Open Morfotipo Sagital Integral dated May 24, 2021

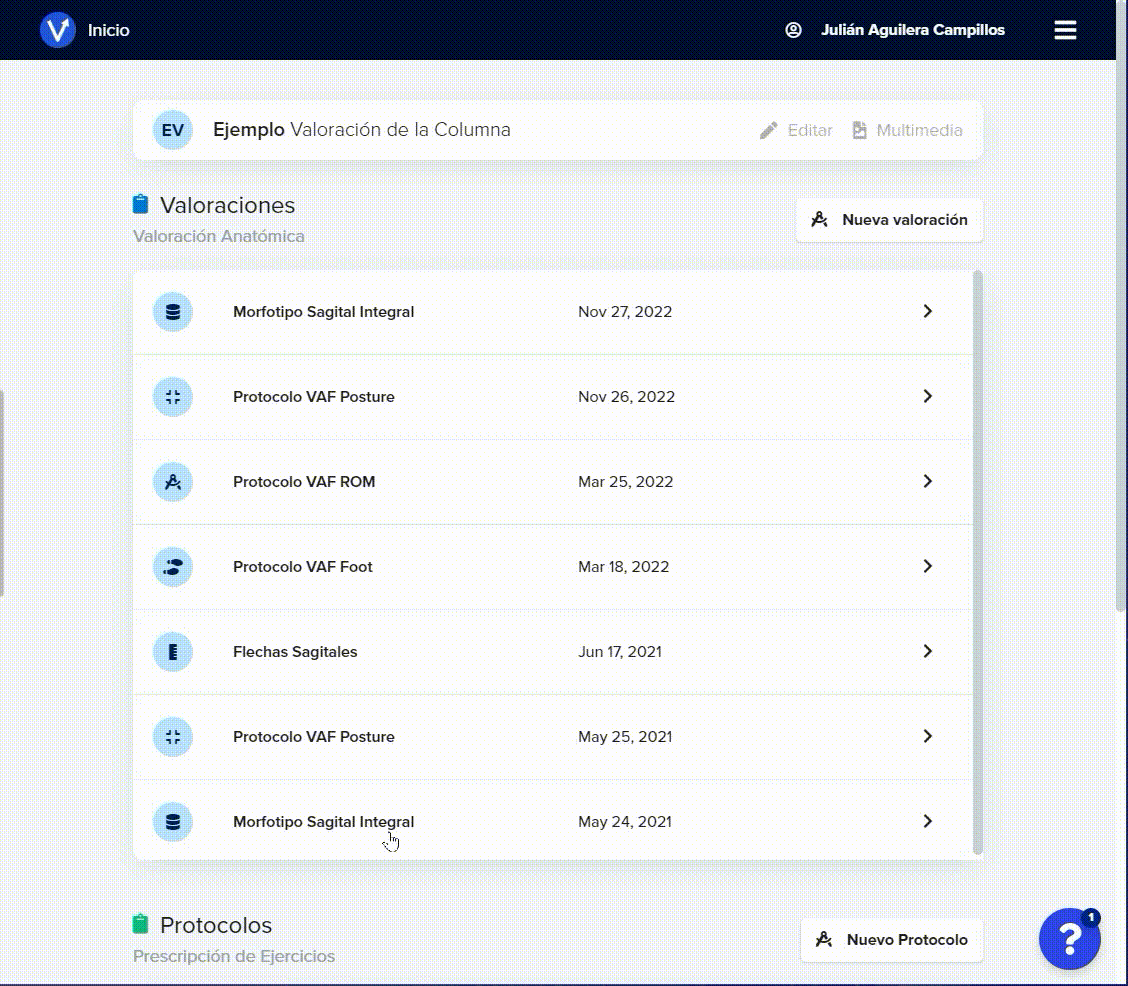pos(552,821)
